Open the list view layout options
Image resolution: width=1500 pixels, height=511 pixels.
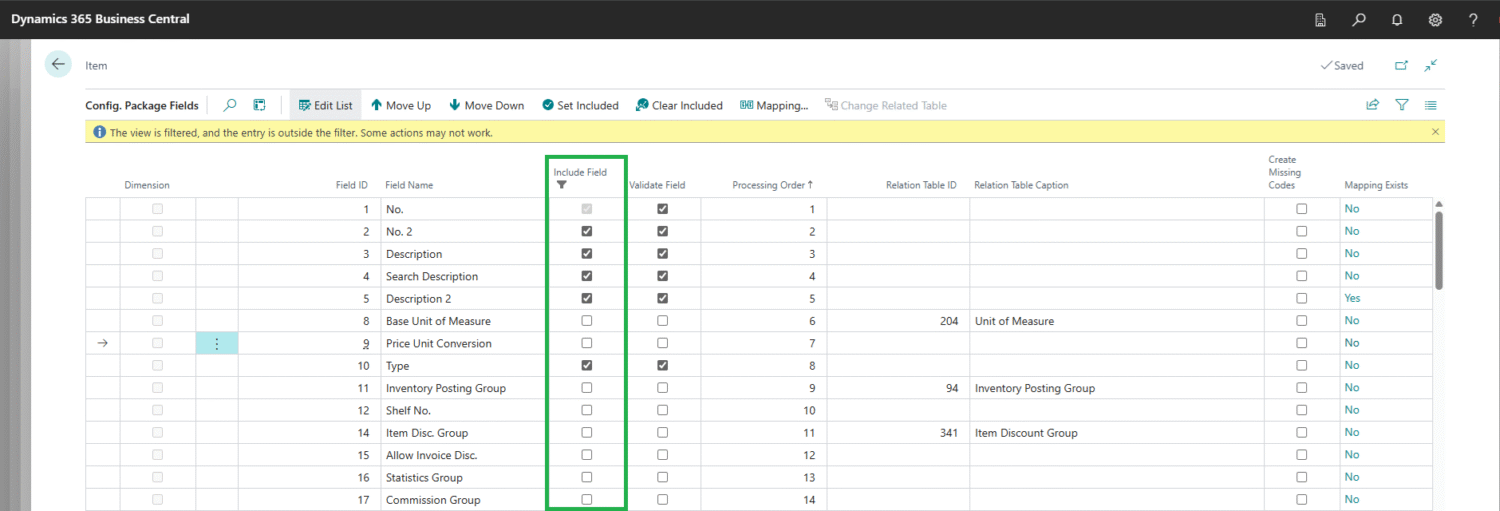tap(1431, 105)
